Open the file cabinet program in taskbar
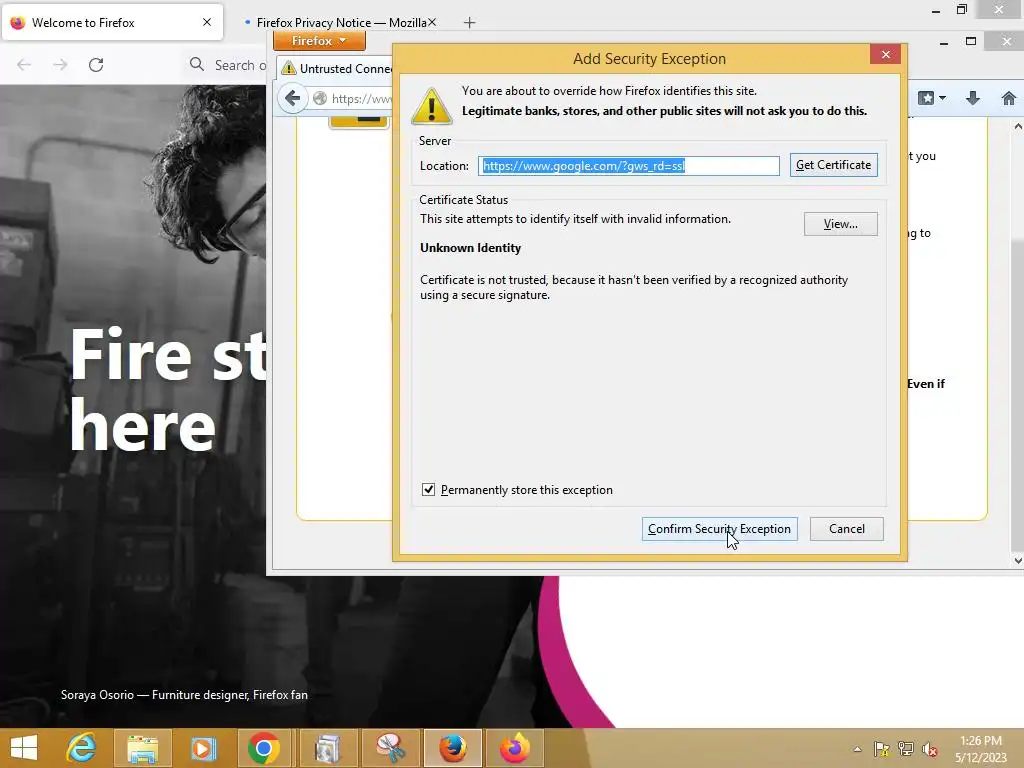Image resolution: width=1024 pixels, height=768 pixels. [327, 748]
